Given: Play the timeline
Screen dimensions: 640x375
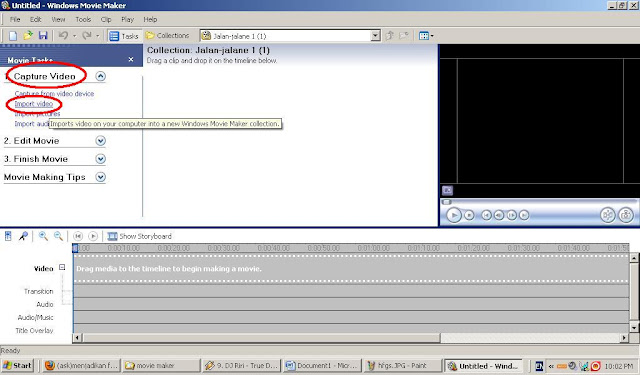Looking at the screenshot, I should click(93, 236).
